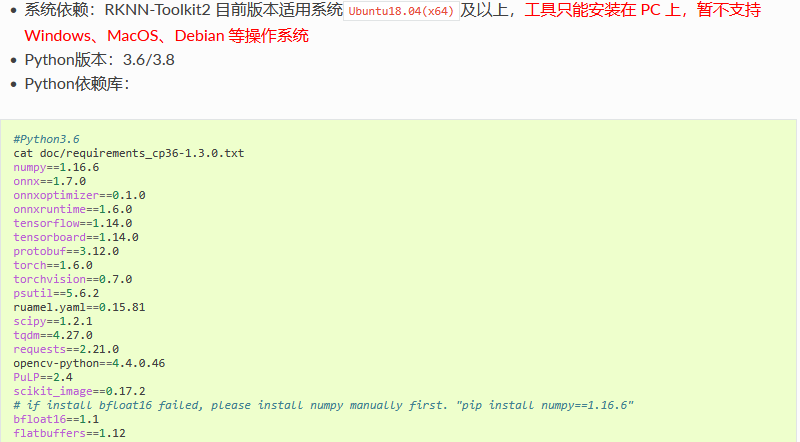Click the flatbuffers==1.12 line
Screen dimensions: 800x442
[69, 433]
